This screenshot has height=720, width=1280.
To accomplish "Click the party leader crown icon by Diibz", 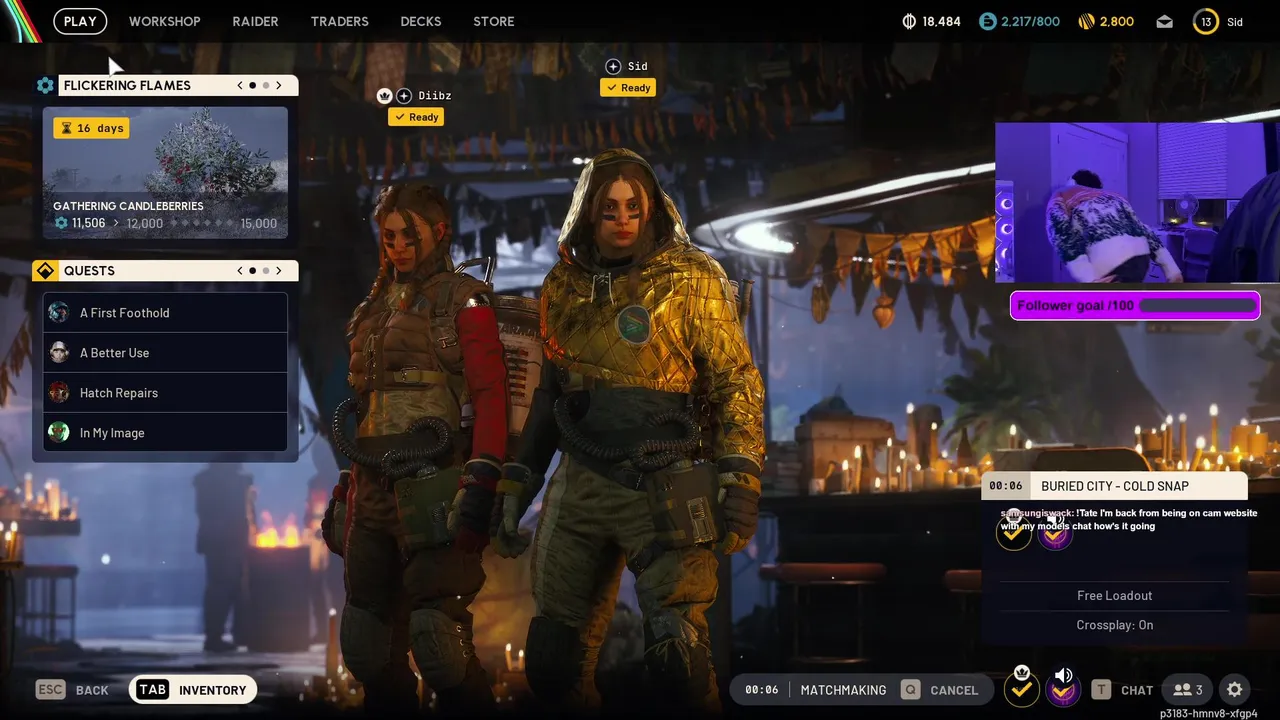I will click(384, 96).
